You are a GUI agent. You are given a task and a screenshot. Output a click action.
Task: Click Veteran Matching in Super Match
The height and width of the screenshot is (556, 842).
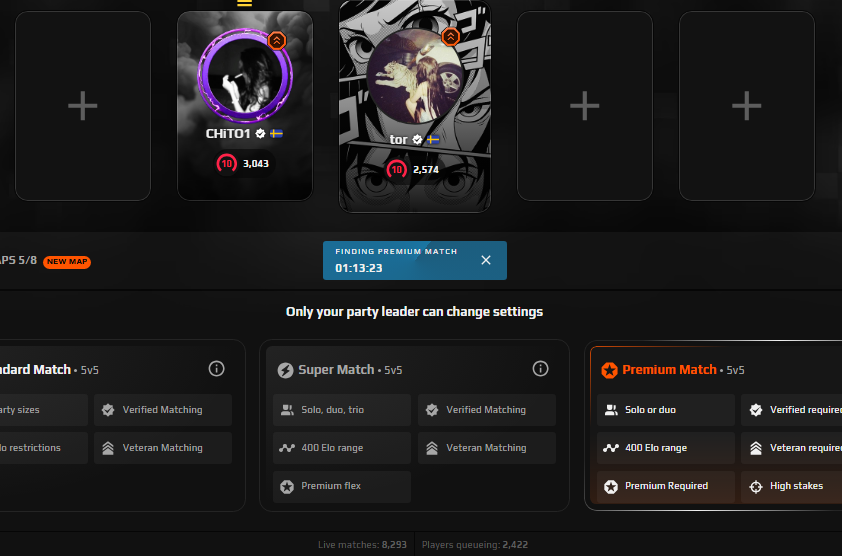click(x=487, y=448)
